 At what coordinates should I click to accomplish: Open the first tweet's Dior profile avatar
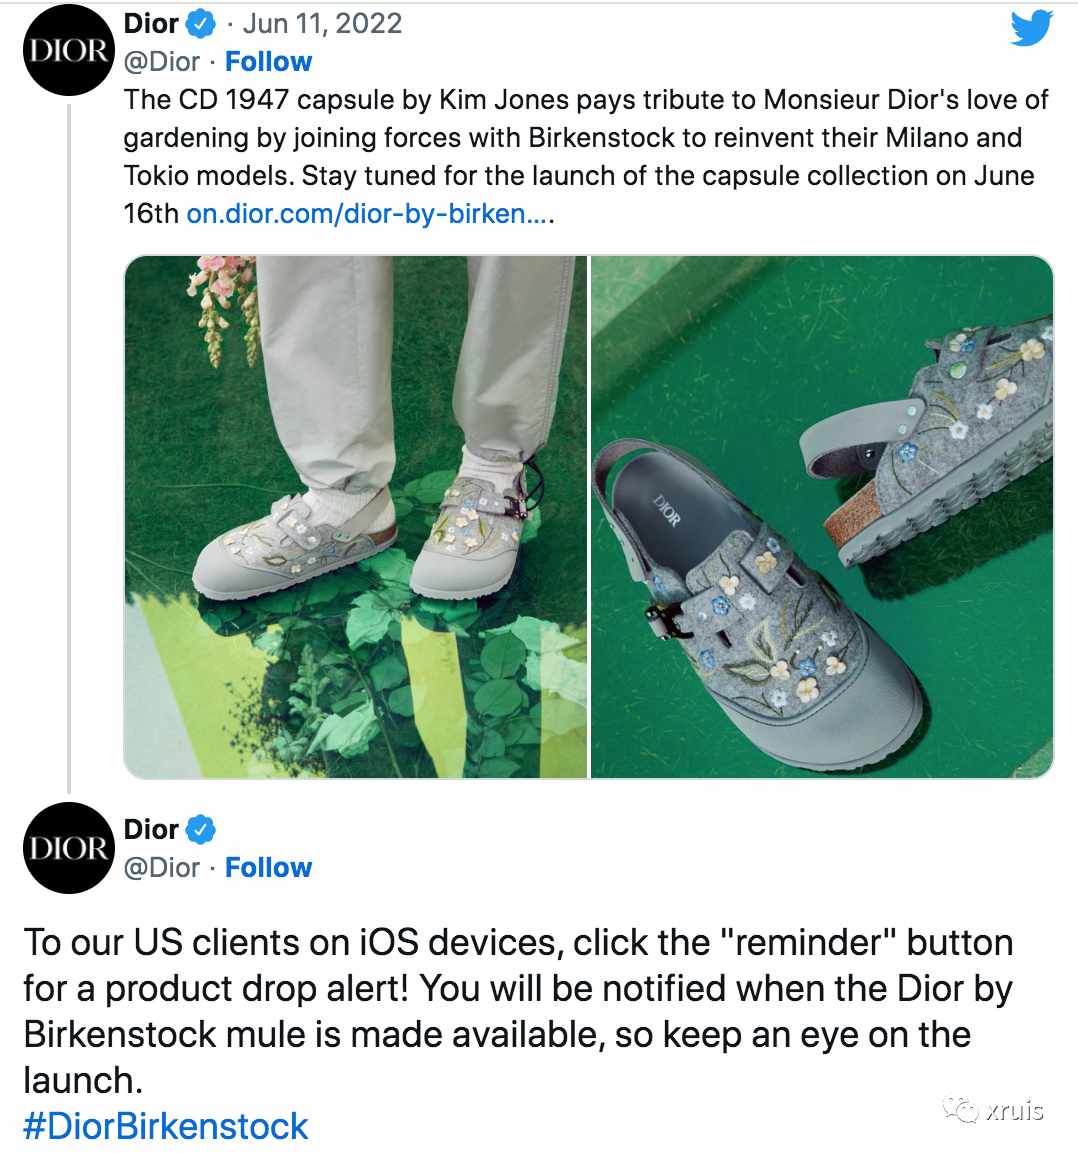click(x=68, y=50)
